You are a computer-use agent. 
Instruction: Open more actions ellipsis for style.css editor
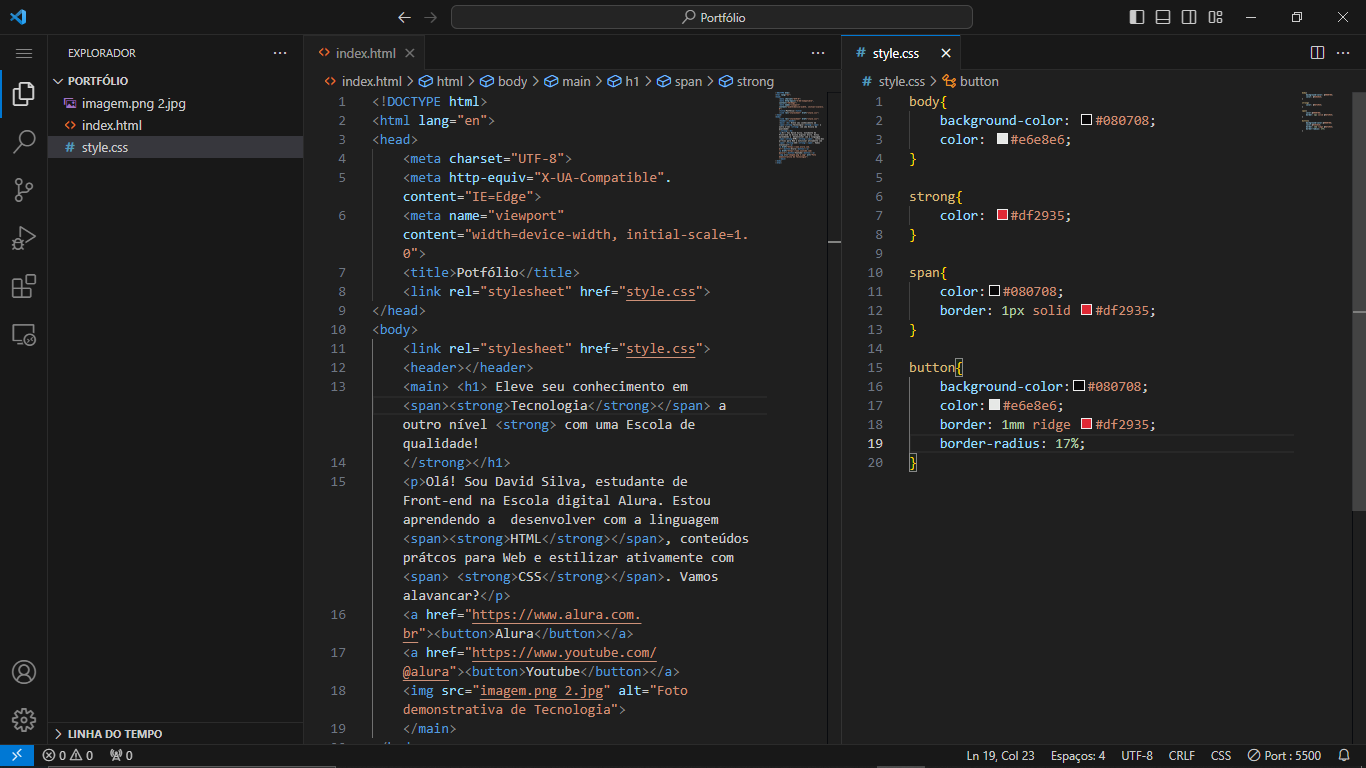tap(1344, 53)
